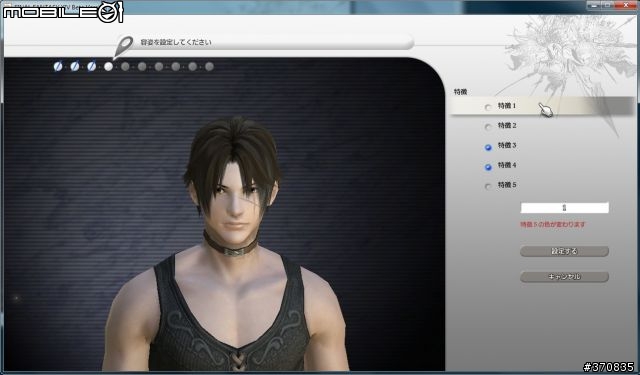This screenshot has width=640, height=375.
Task: Choose the 特徴 5 radio option
Action: click(x=488, y=186)
